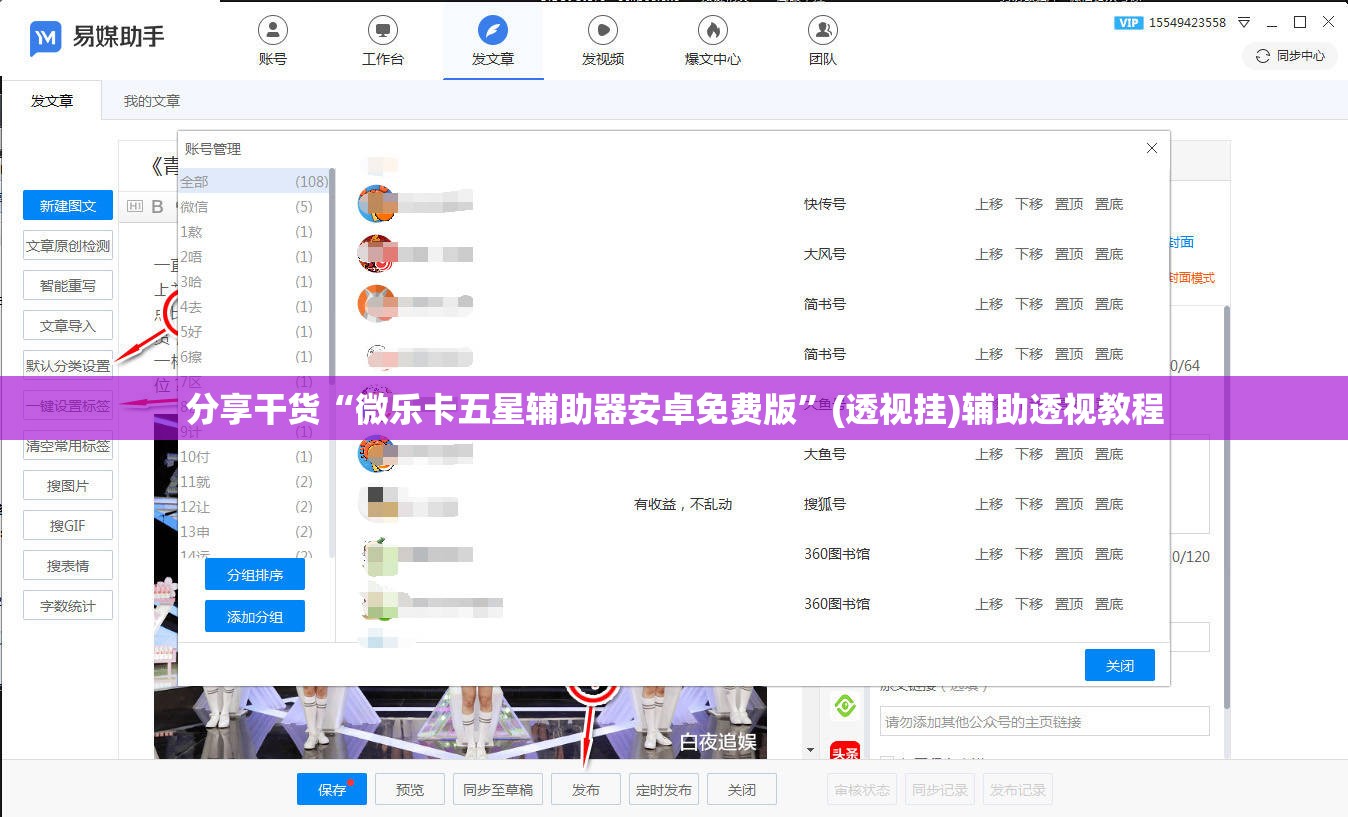Click the 添加分组 button

coord(255,616)
